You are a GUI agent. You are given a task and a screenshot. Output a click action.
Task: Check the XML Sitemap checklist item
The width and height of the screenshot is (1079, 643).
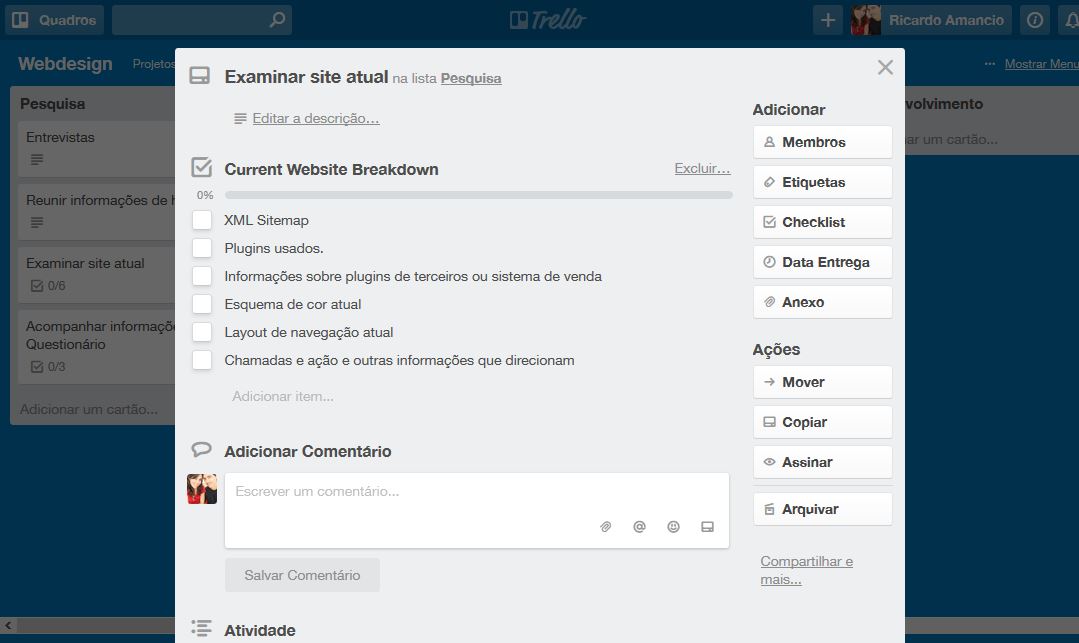pyautogui.click(x=202, y=220)
